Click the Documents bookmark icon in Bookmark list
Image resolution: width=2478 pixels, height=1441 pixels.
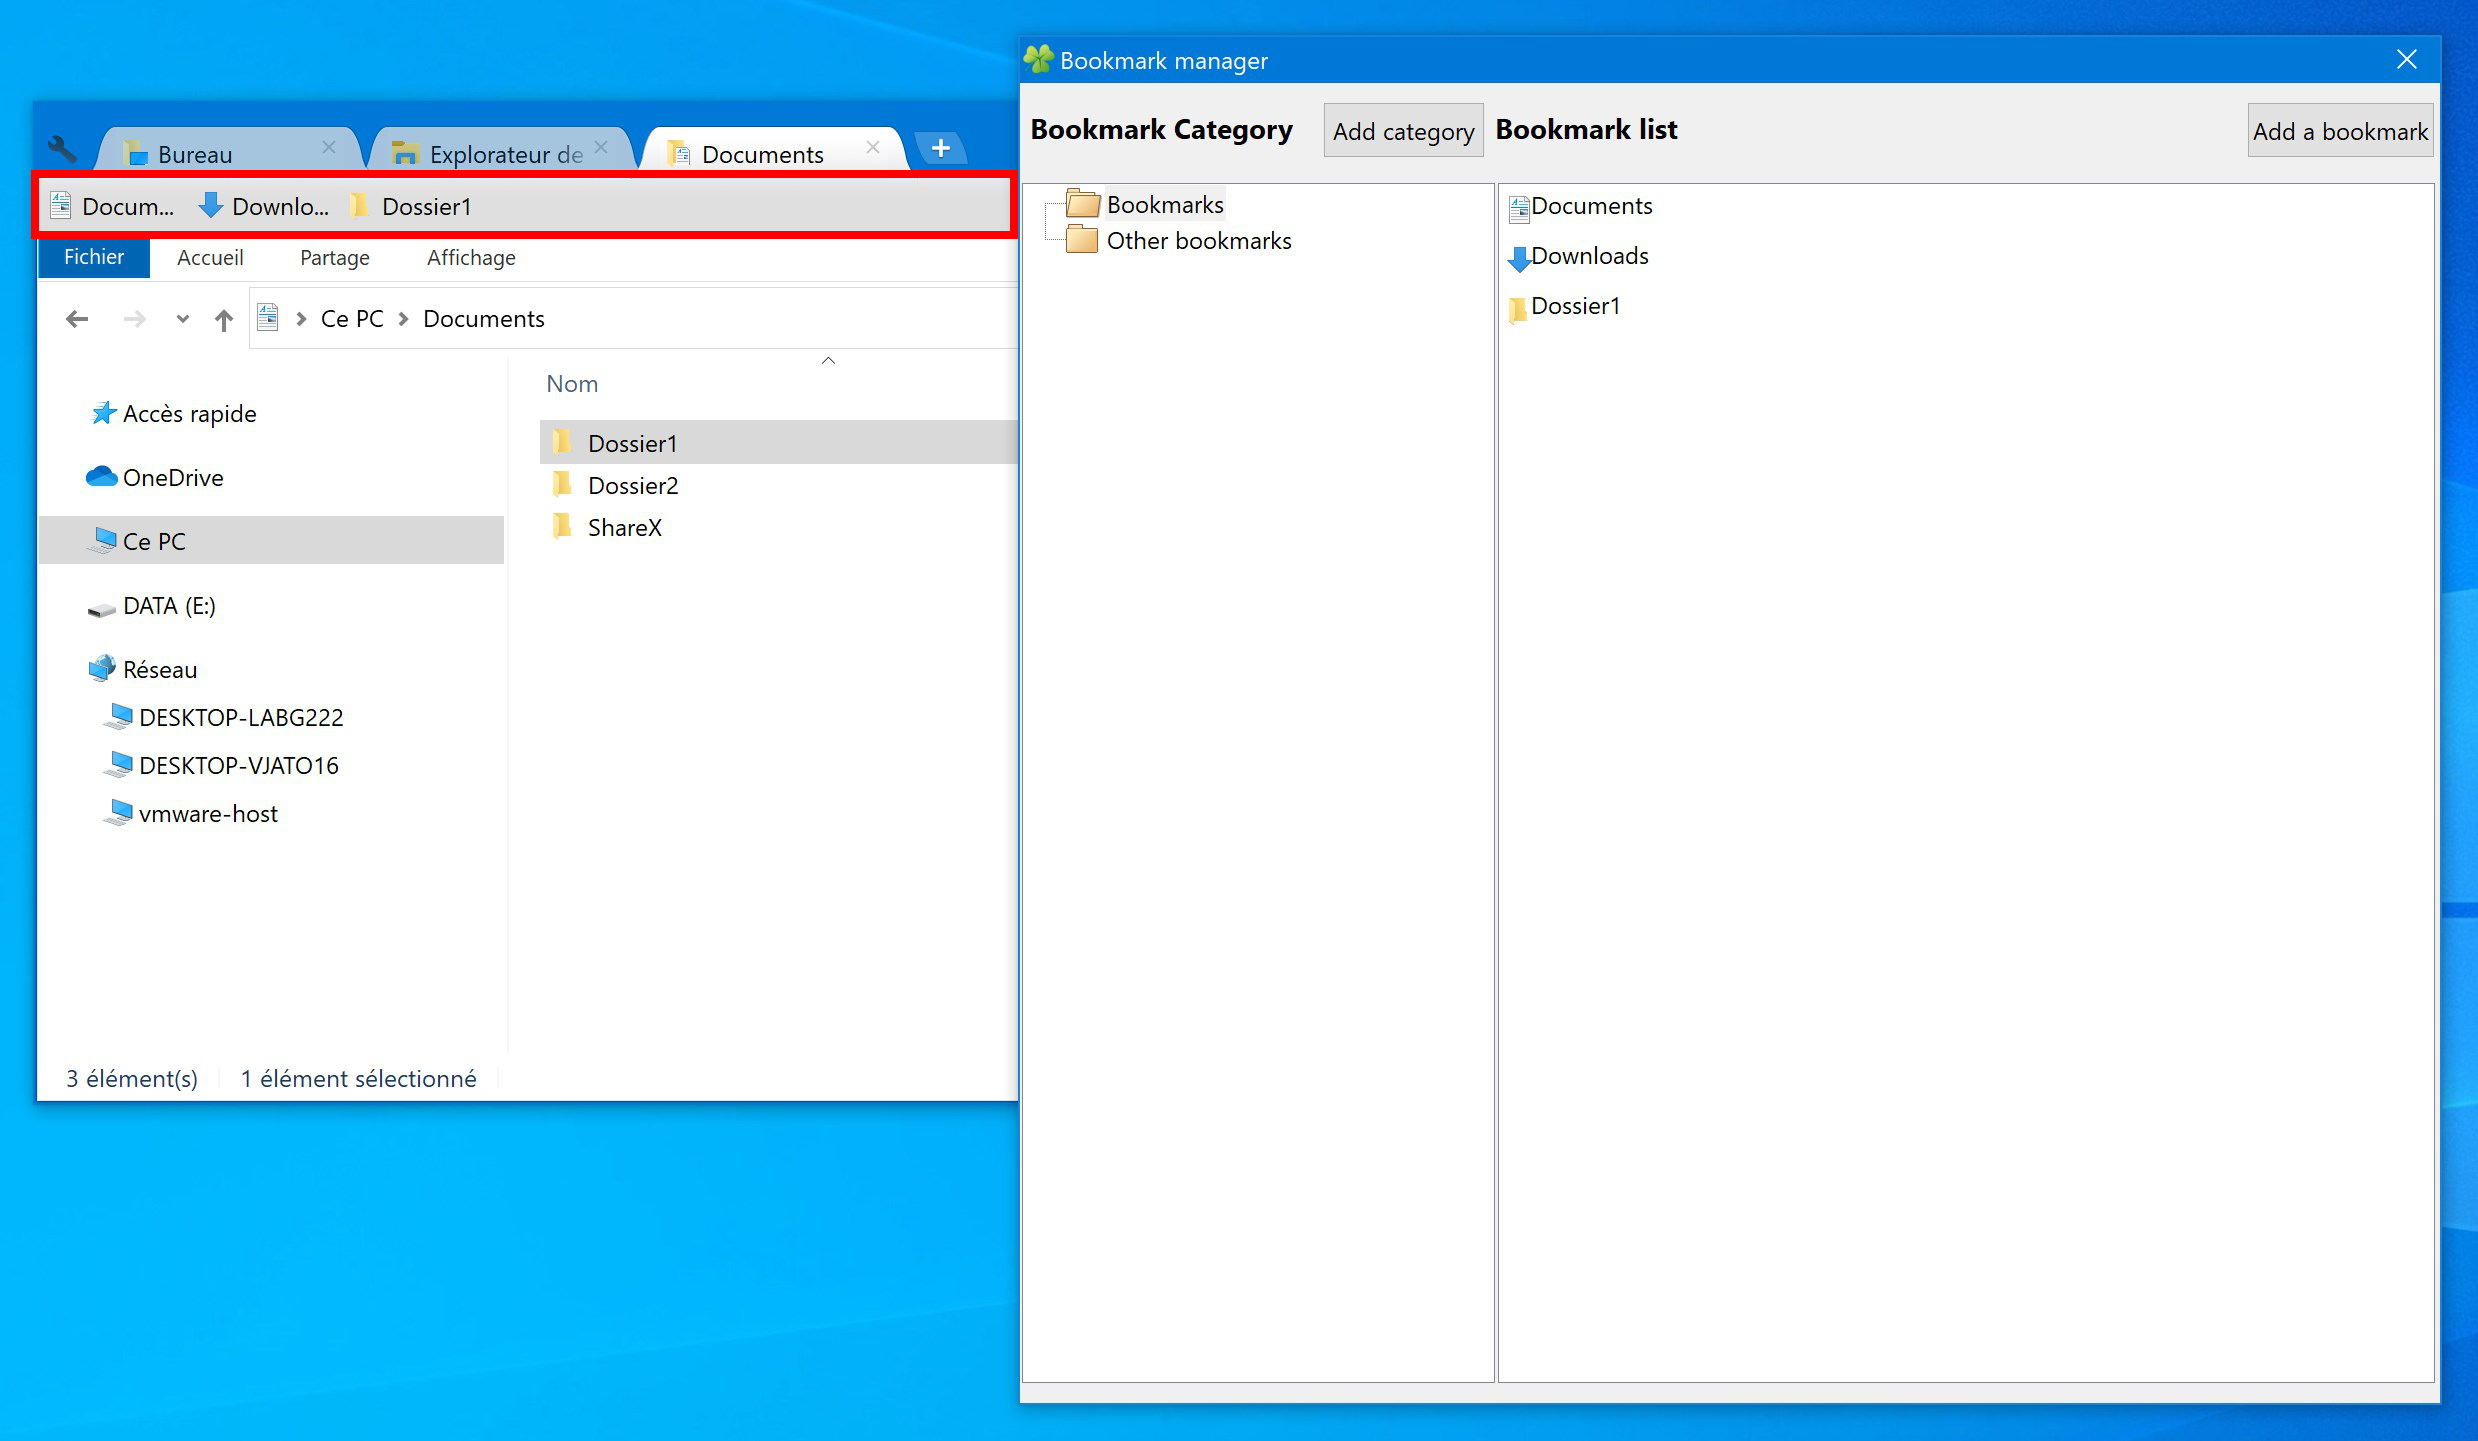[1519, 208]
